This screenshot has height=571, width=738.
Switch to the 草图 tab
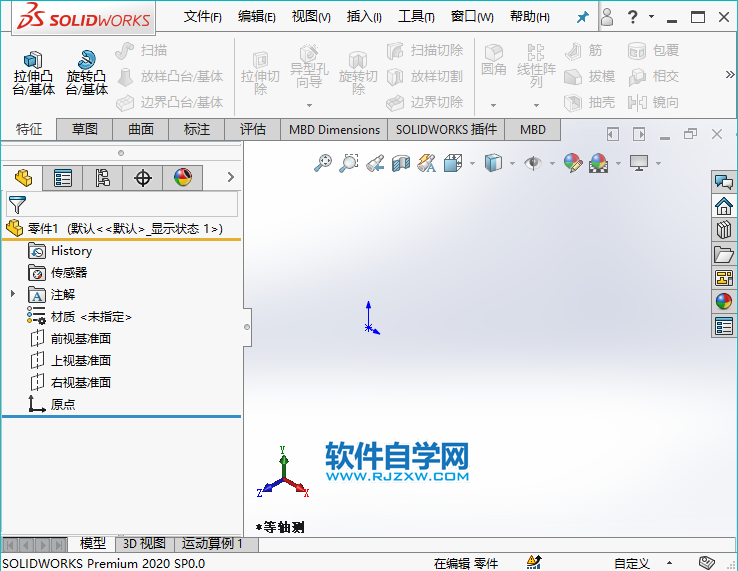[x=84, y=129]
